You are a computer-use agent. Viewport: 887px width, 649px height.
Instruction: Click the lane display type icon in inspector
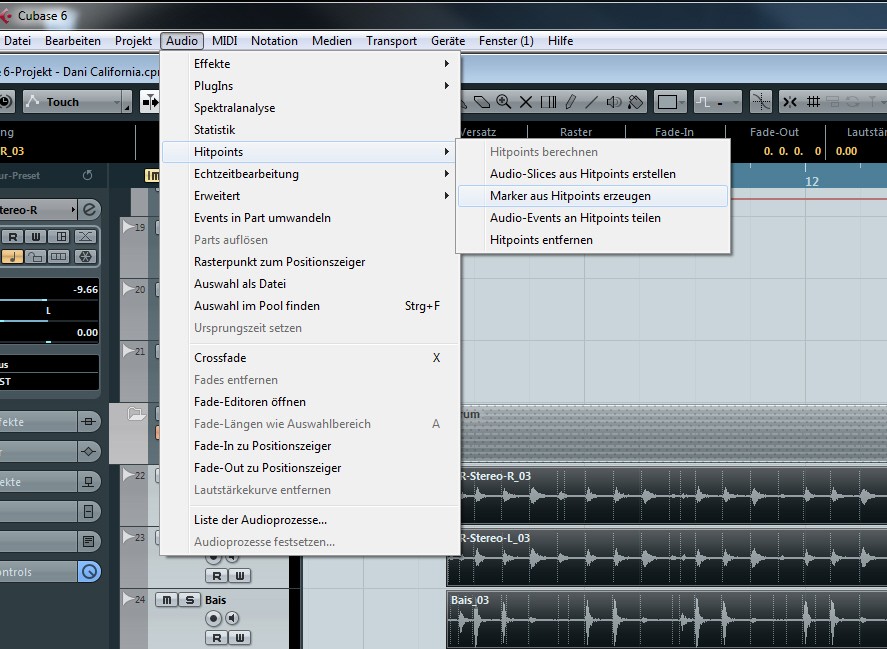(x=58, y=257)
